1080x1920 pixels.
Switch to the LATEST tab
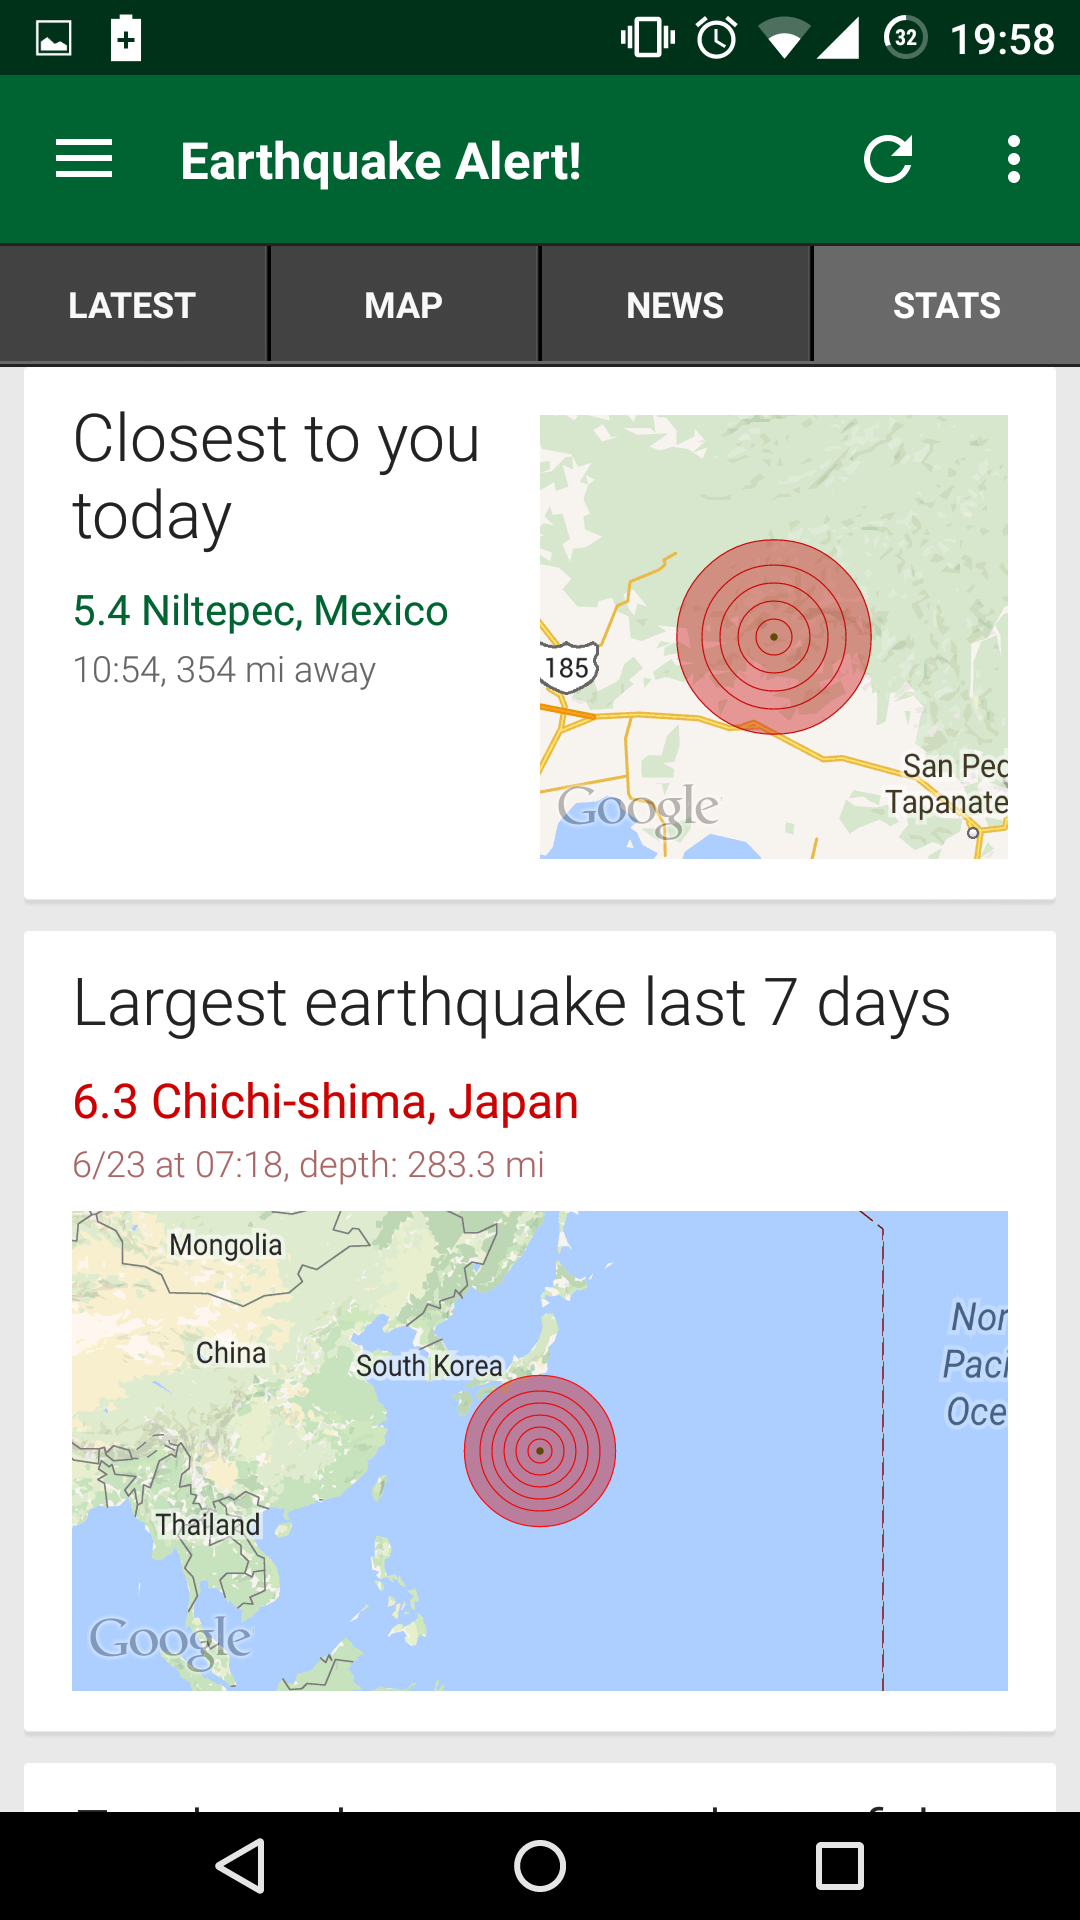click(x=132, y=305)
